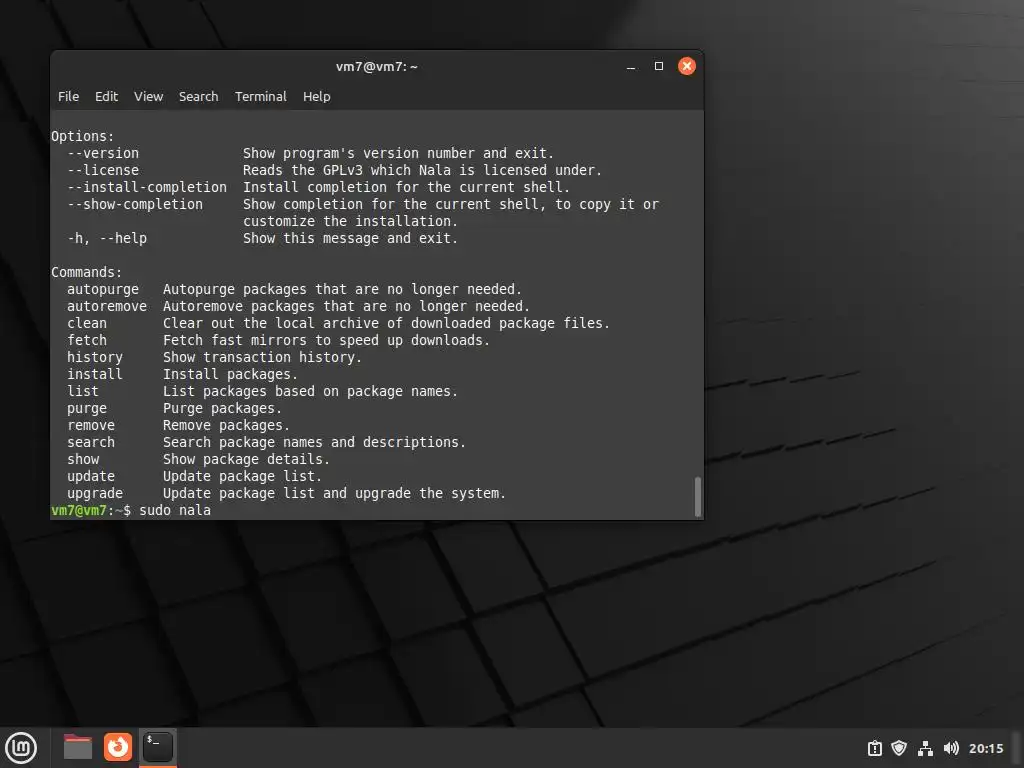
Task: Click 'Autopurge packages that are no longer needed.'
Action: pyautogui.click(x=342, y=289)
